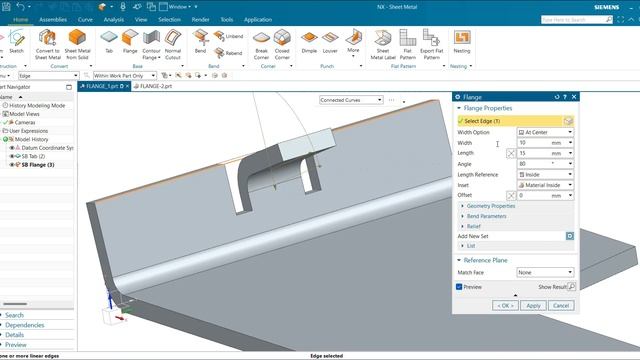This screenshot has height=360, width=640.
Task: Open the Match Face dropdown
Action: (x=545, y=272)
